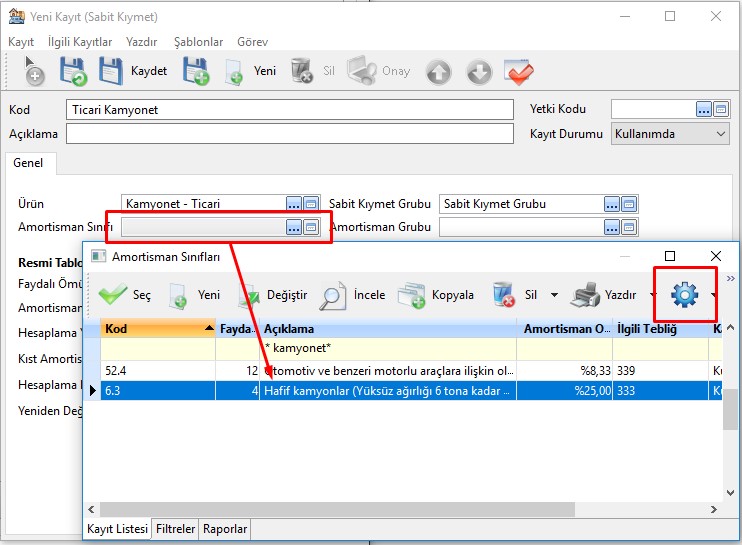Viewport: 742px width, 545px height.
Task: Open the gear settings icon in the popup
Action: 684,294
